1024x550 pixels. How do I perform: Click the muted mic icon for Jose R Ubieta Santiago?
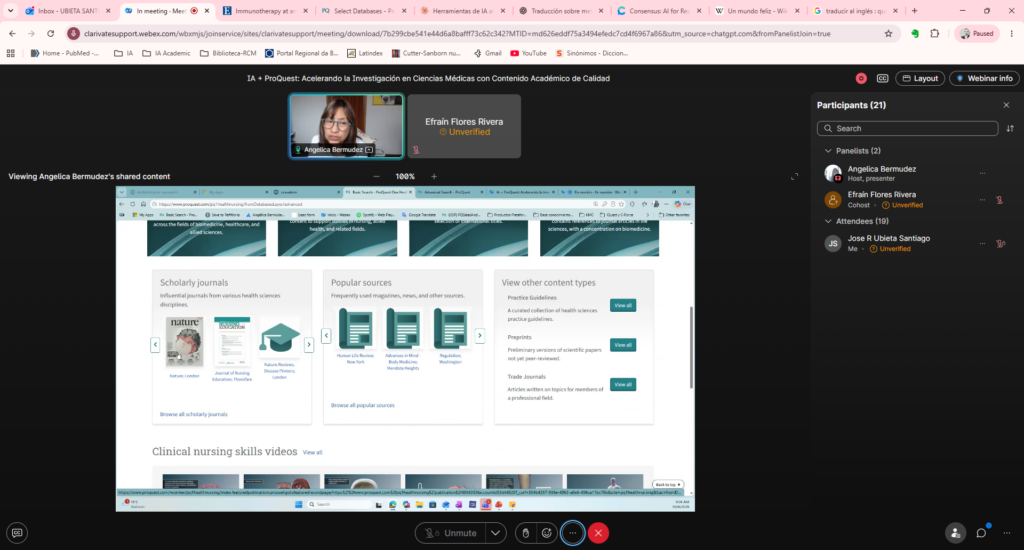(1000, 244)
